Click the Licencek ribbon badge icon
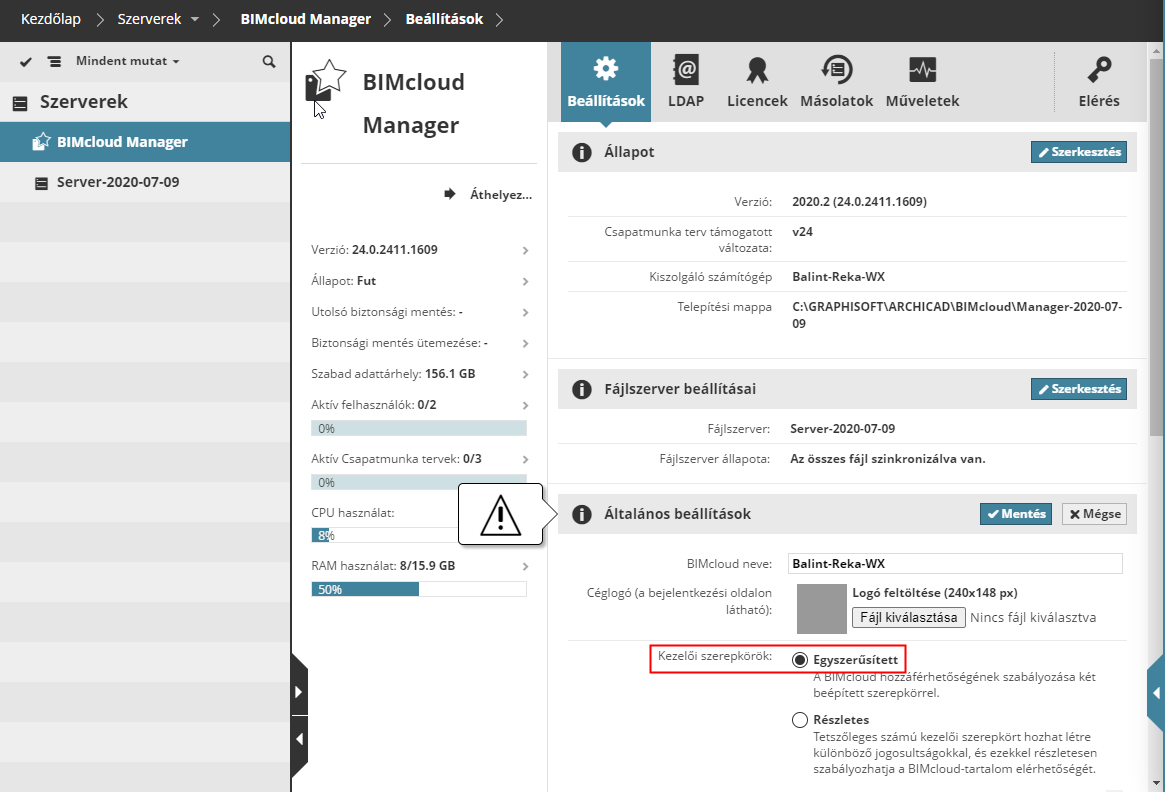Screen dimensions: 1165x792 click(757, 70)
